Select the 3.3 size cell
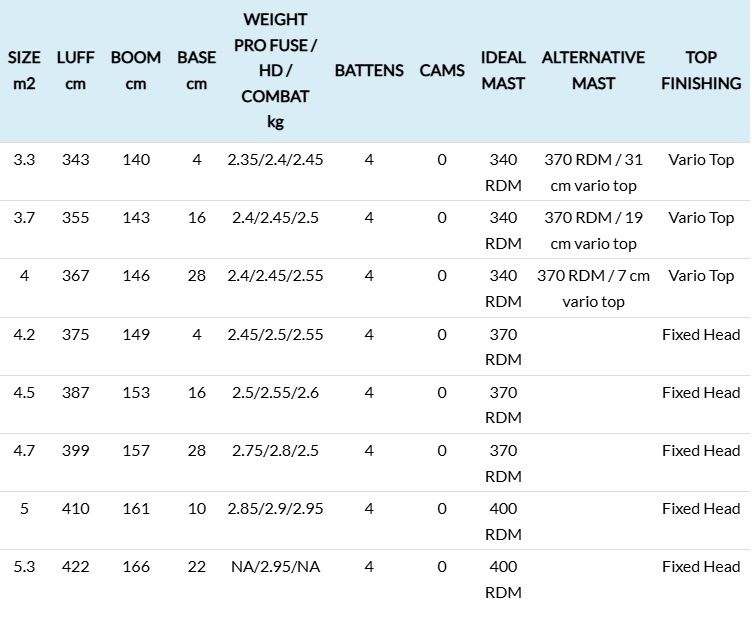Image resolution: width=752 pixels, height=627 pixels. coord(24,160)
